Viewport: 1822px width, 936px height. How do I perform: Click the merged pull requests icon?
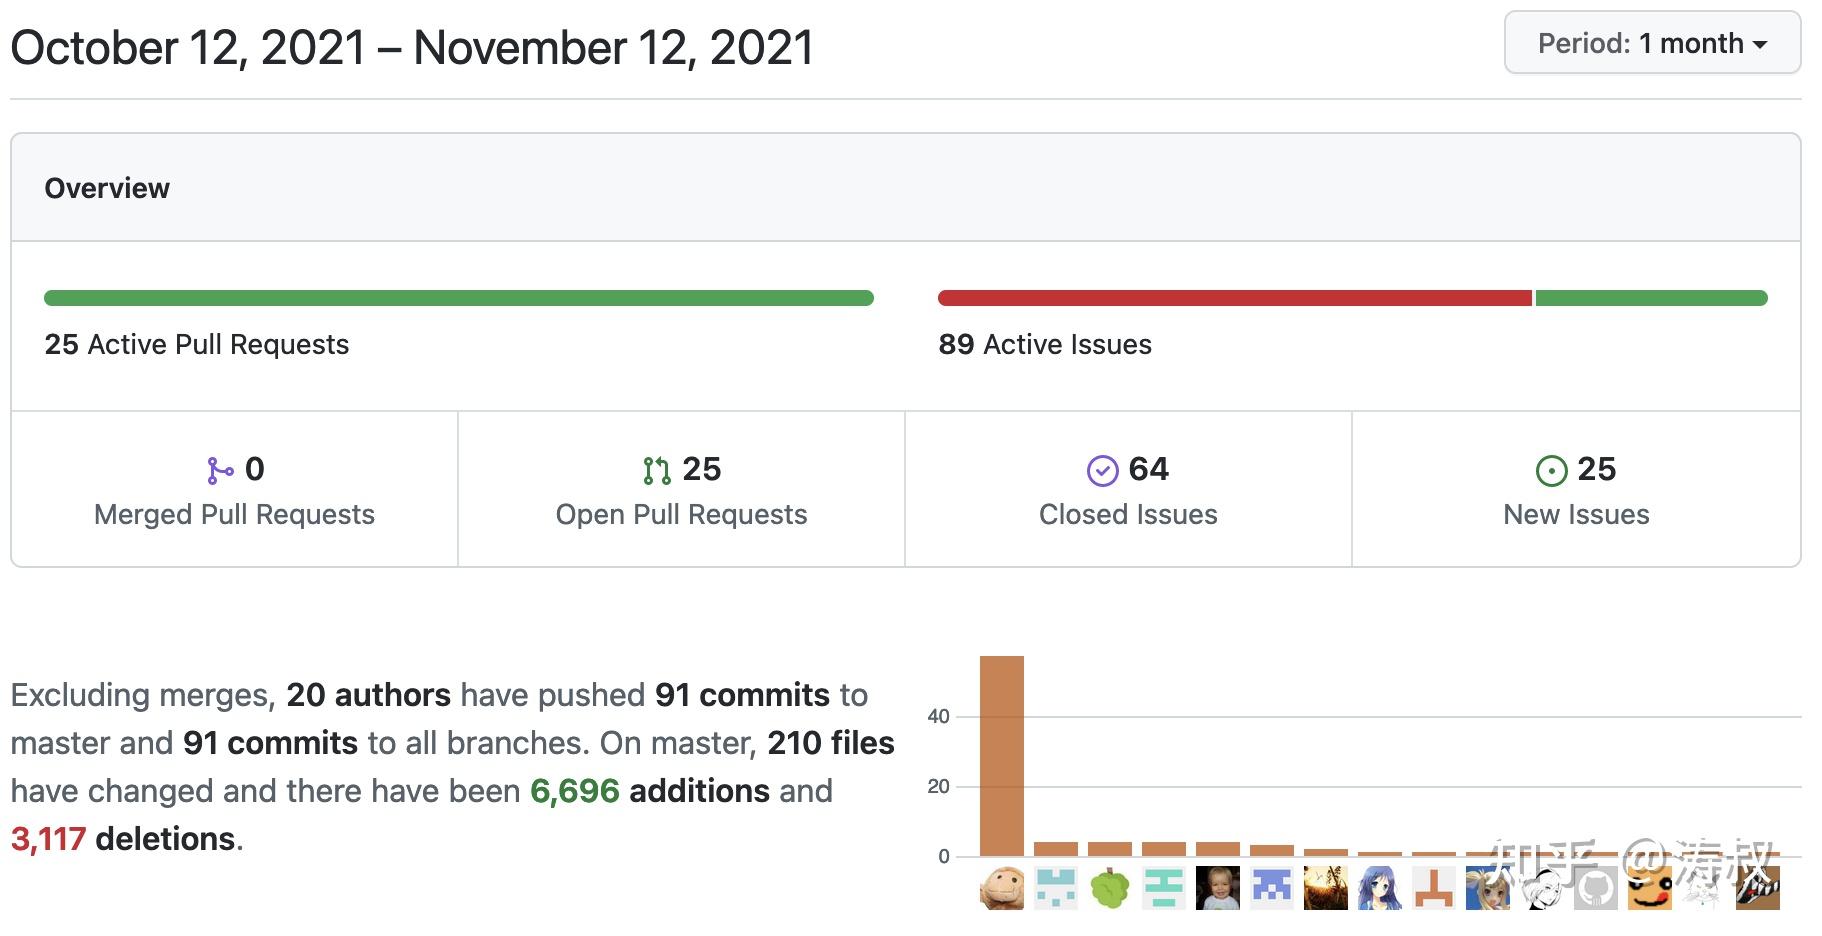click(x=220, y=470)
